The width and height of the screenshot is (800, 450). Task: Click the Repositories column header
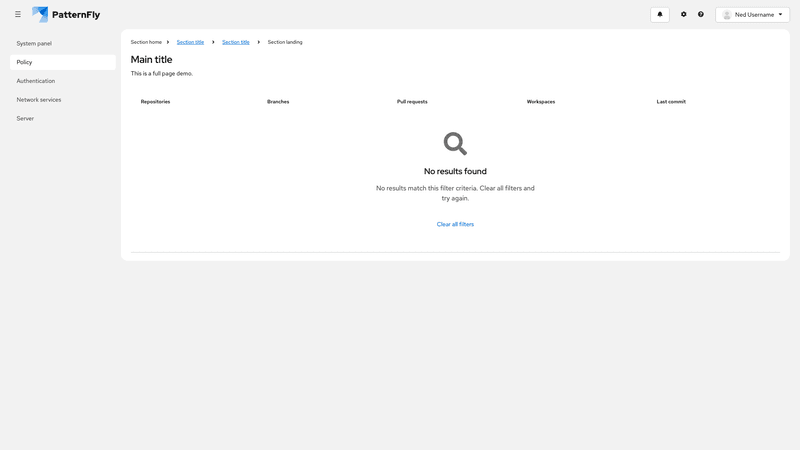click(x=155, y=102)
